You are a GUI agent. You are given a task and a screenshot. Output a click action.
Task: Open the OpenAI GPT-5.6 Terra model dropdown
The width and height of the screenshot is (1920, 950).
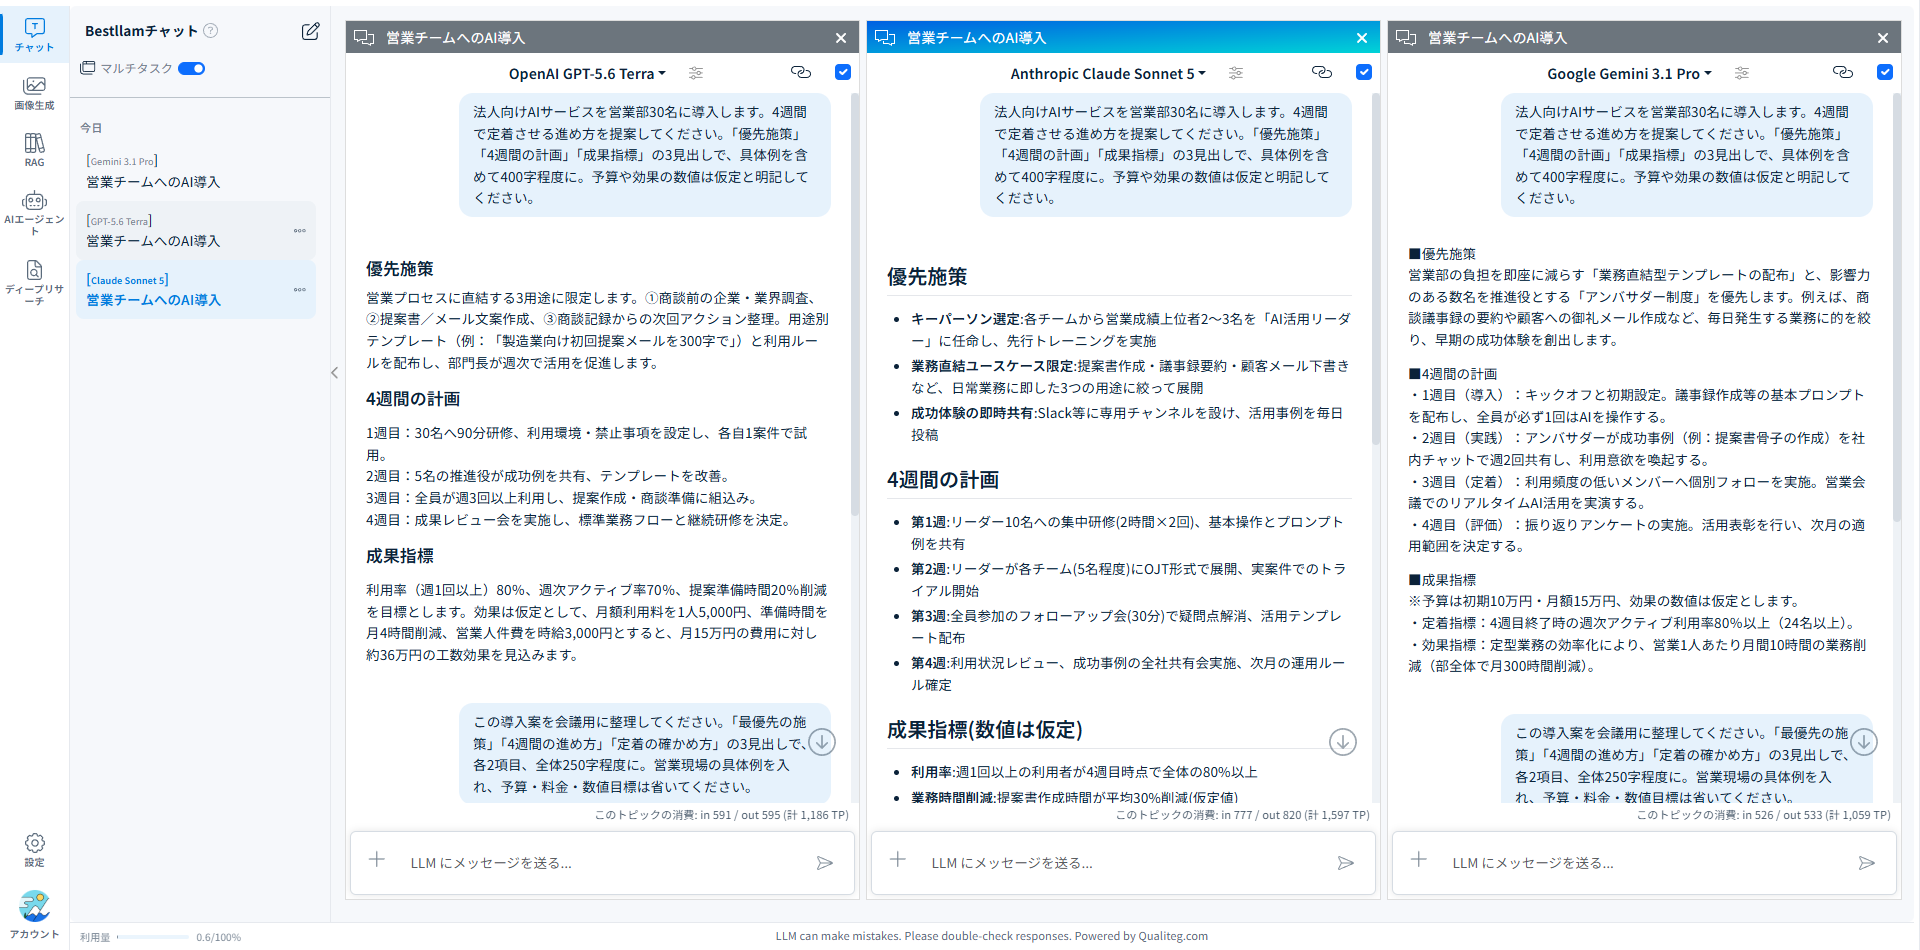point(587,74)
